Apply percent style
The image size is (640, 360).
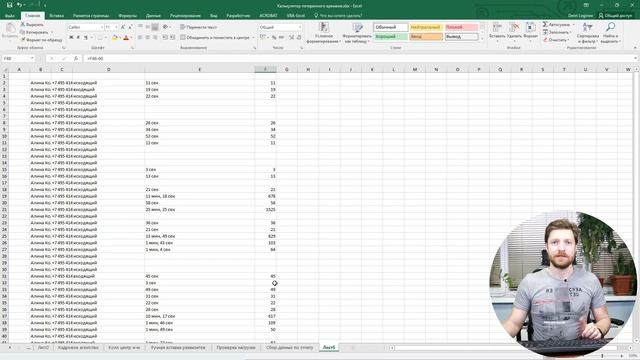coord(274,38)
